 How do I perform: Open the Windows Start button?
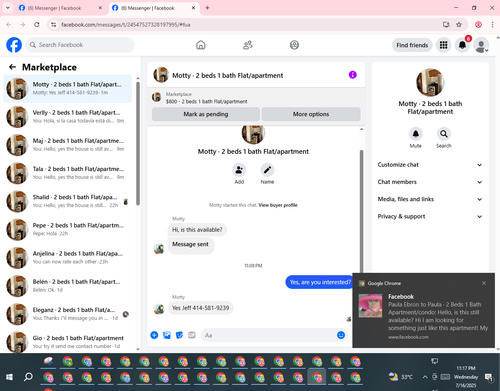coord(9,377)
